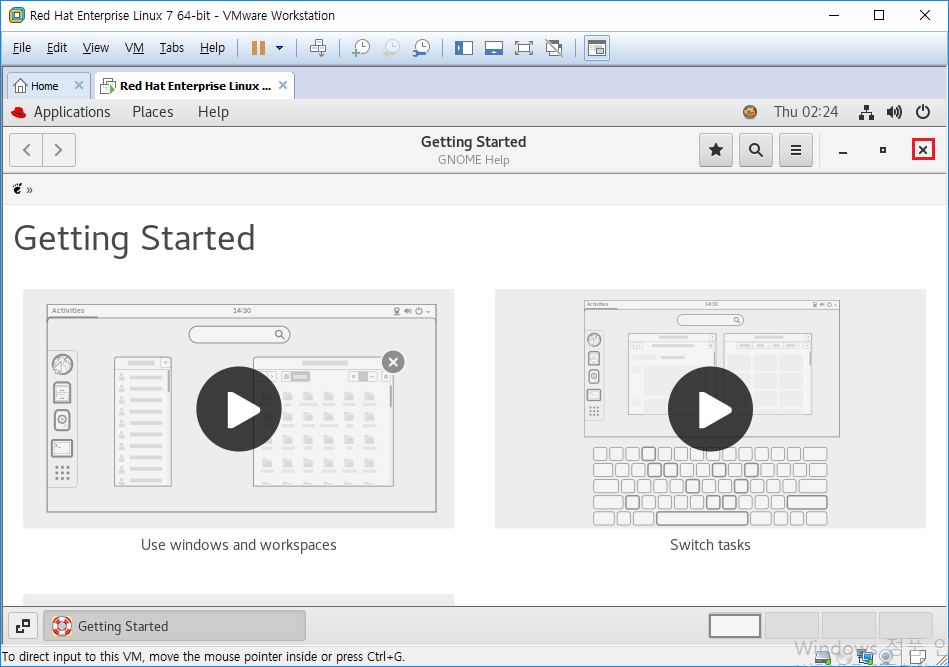Minimize the Getting Started window
This screenshot has width=949, height=667.
coord(842,150)
